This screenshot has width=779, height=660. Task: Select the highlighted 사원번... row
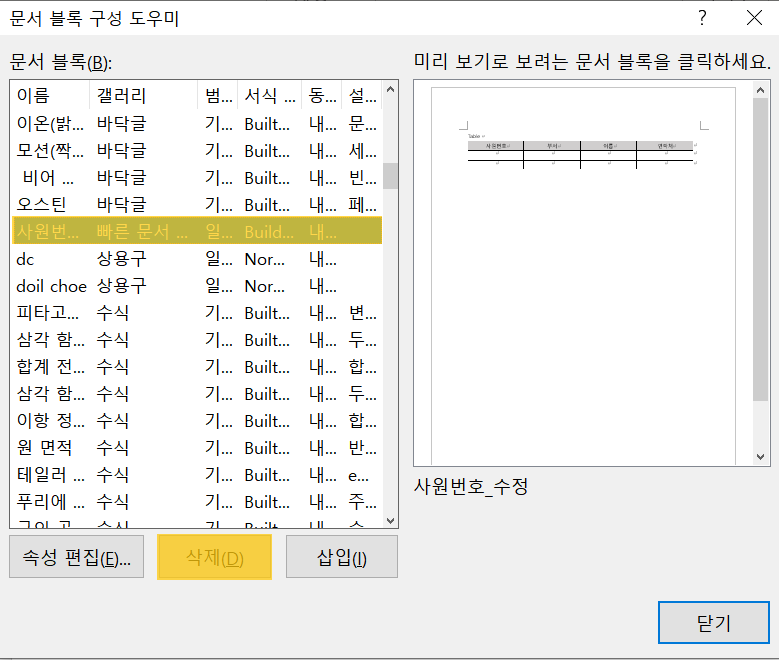(197, 231)
